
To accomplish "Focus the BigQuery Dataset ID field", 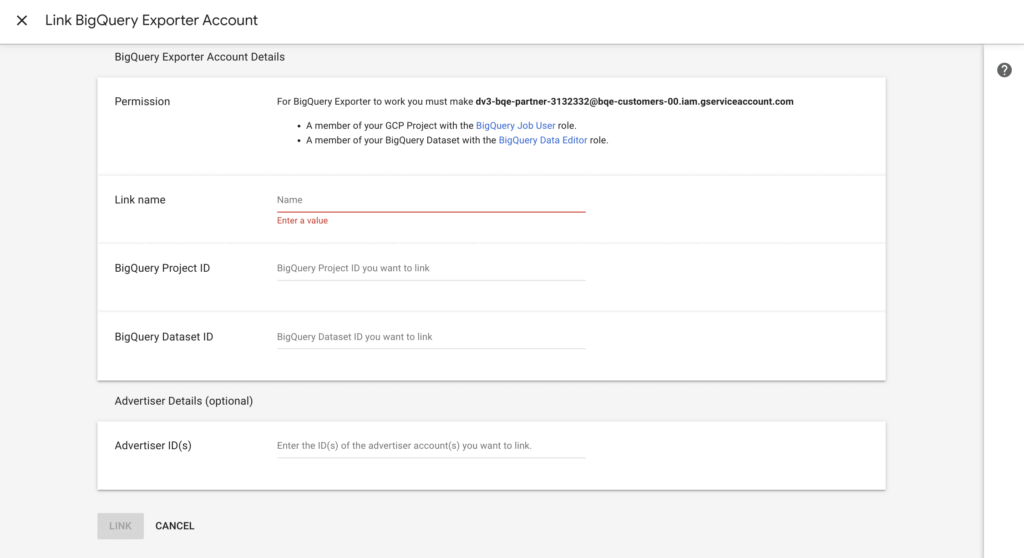I will point(431,336).
